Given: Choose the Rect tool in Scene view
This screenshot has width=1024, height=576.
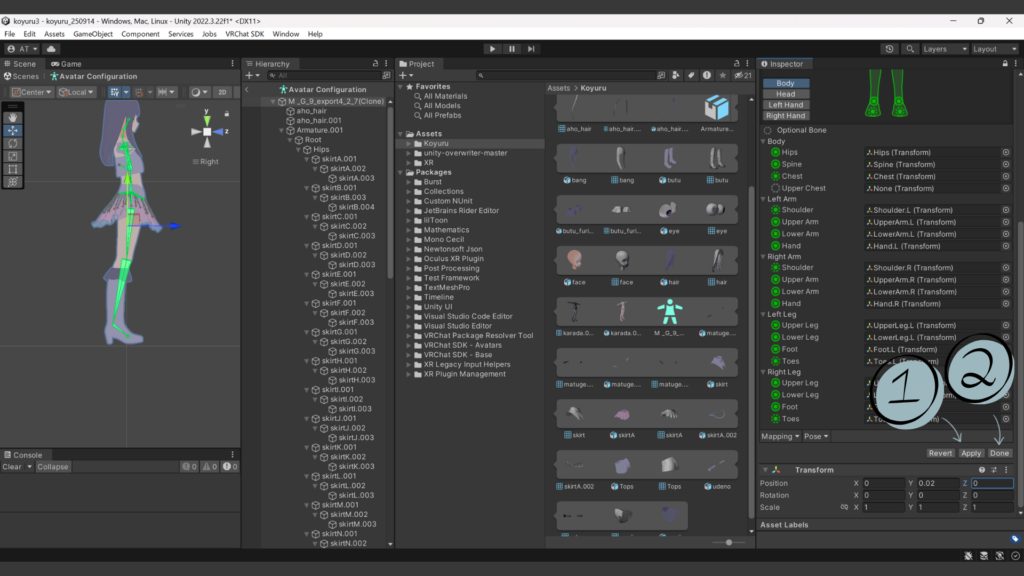Looking at the screenshot, I should pos(13,169).
